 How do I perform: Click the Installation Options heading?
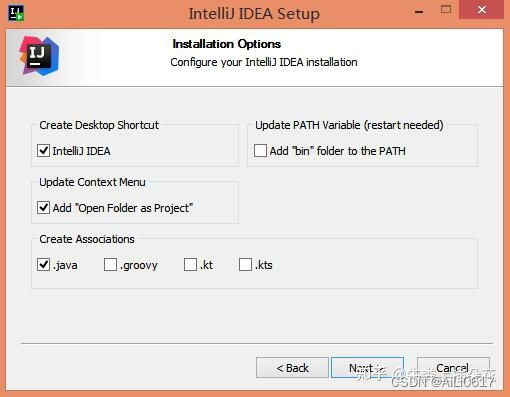pos(227,44)
